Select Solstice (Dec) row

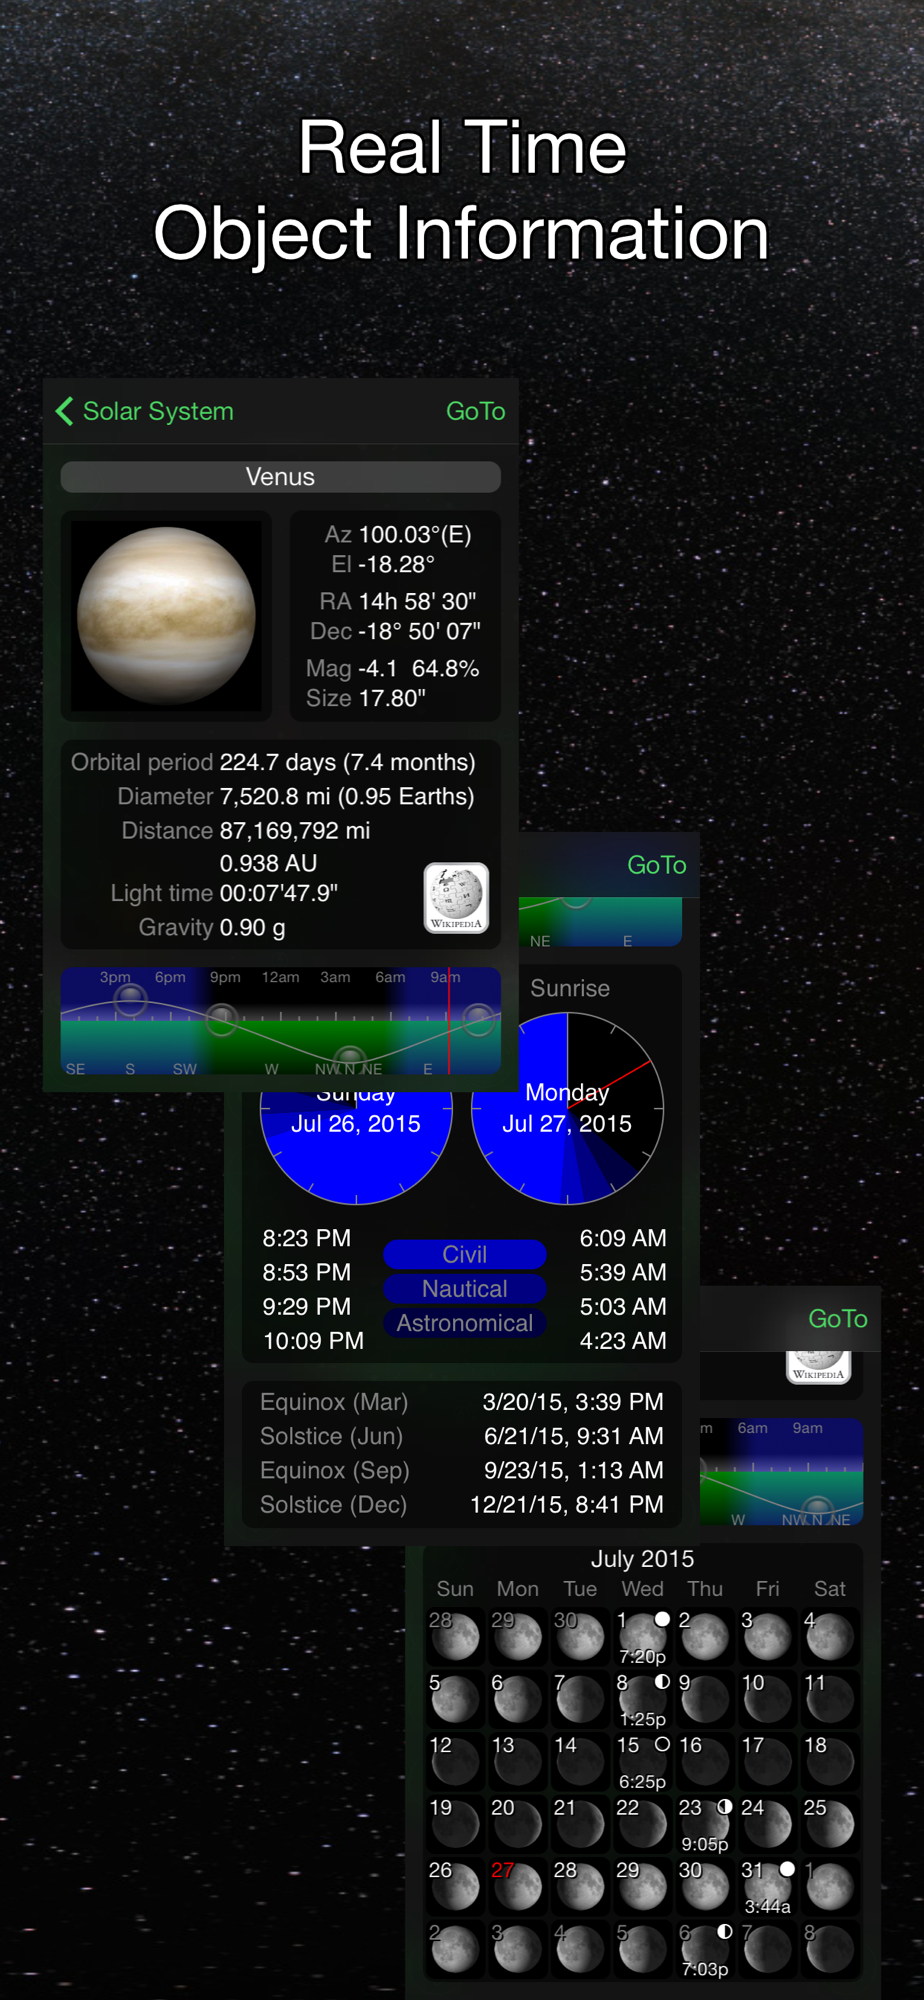(x=461, y=1505)
